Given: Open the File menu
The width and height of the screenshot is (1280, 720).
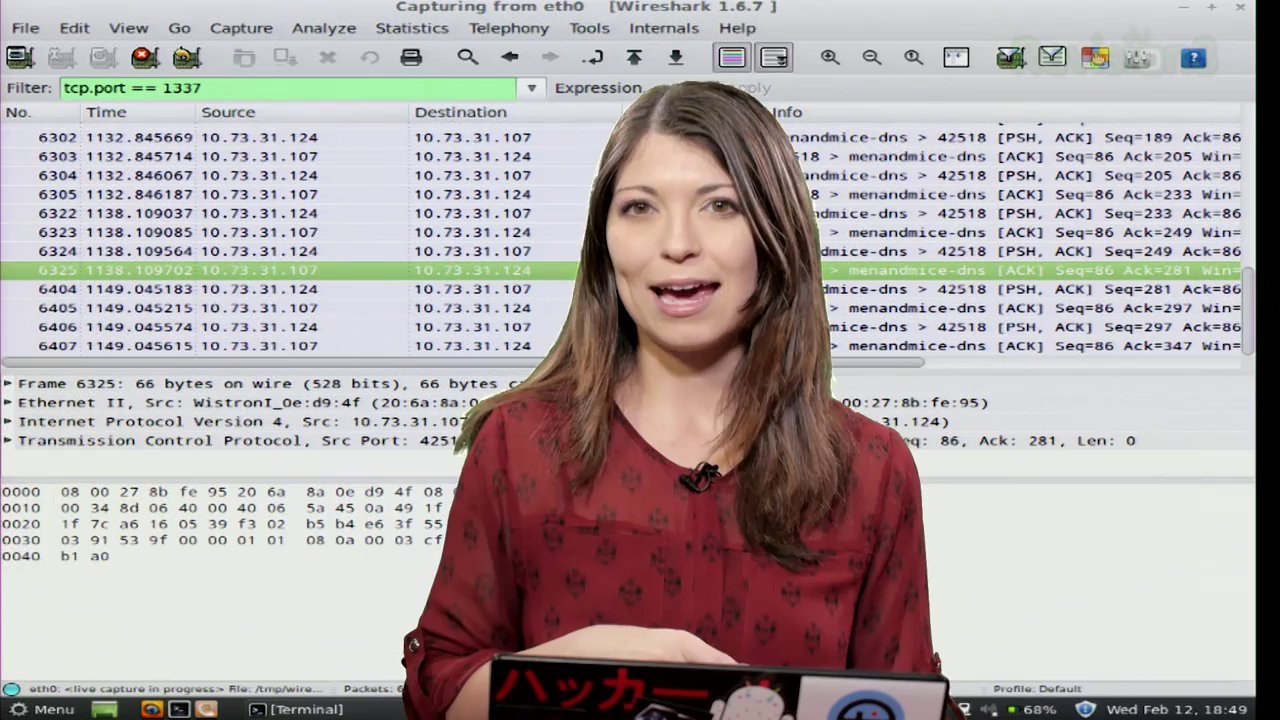Looking at the screenshot, I should tap(25, 28).
